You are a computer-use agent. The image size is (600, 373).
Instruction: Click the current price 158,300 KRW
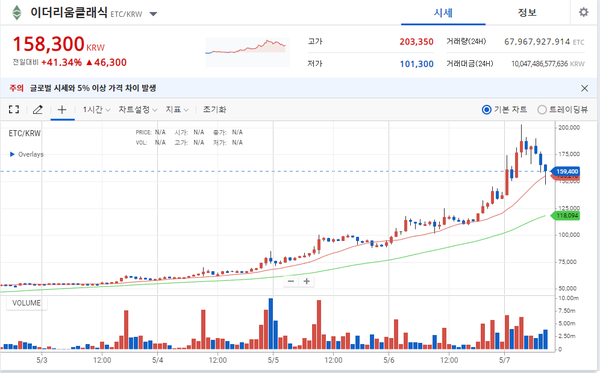[59, 44]
